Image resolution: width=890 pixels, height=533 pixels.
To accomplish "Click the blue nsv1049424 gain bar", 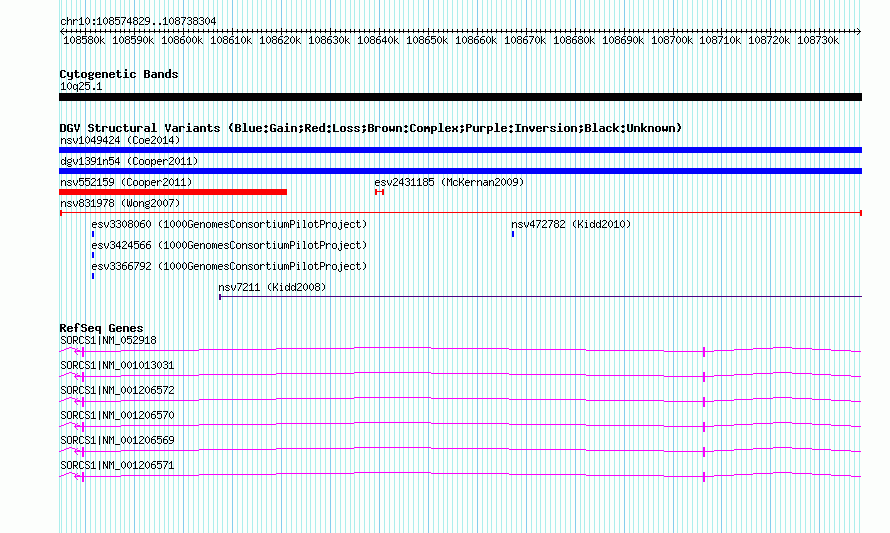I will [x=460, y=150].
